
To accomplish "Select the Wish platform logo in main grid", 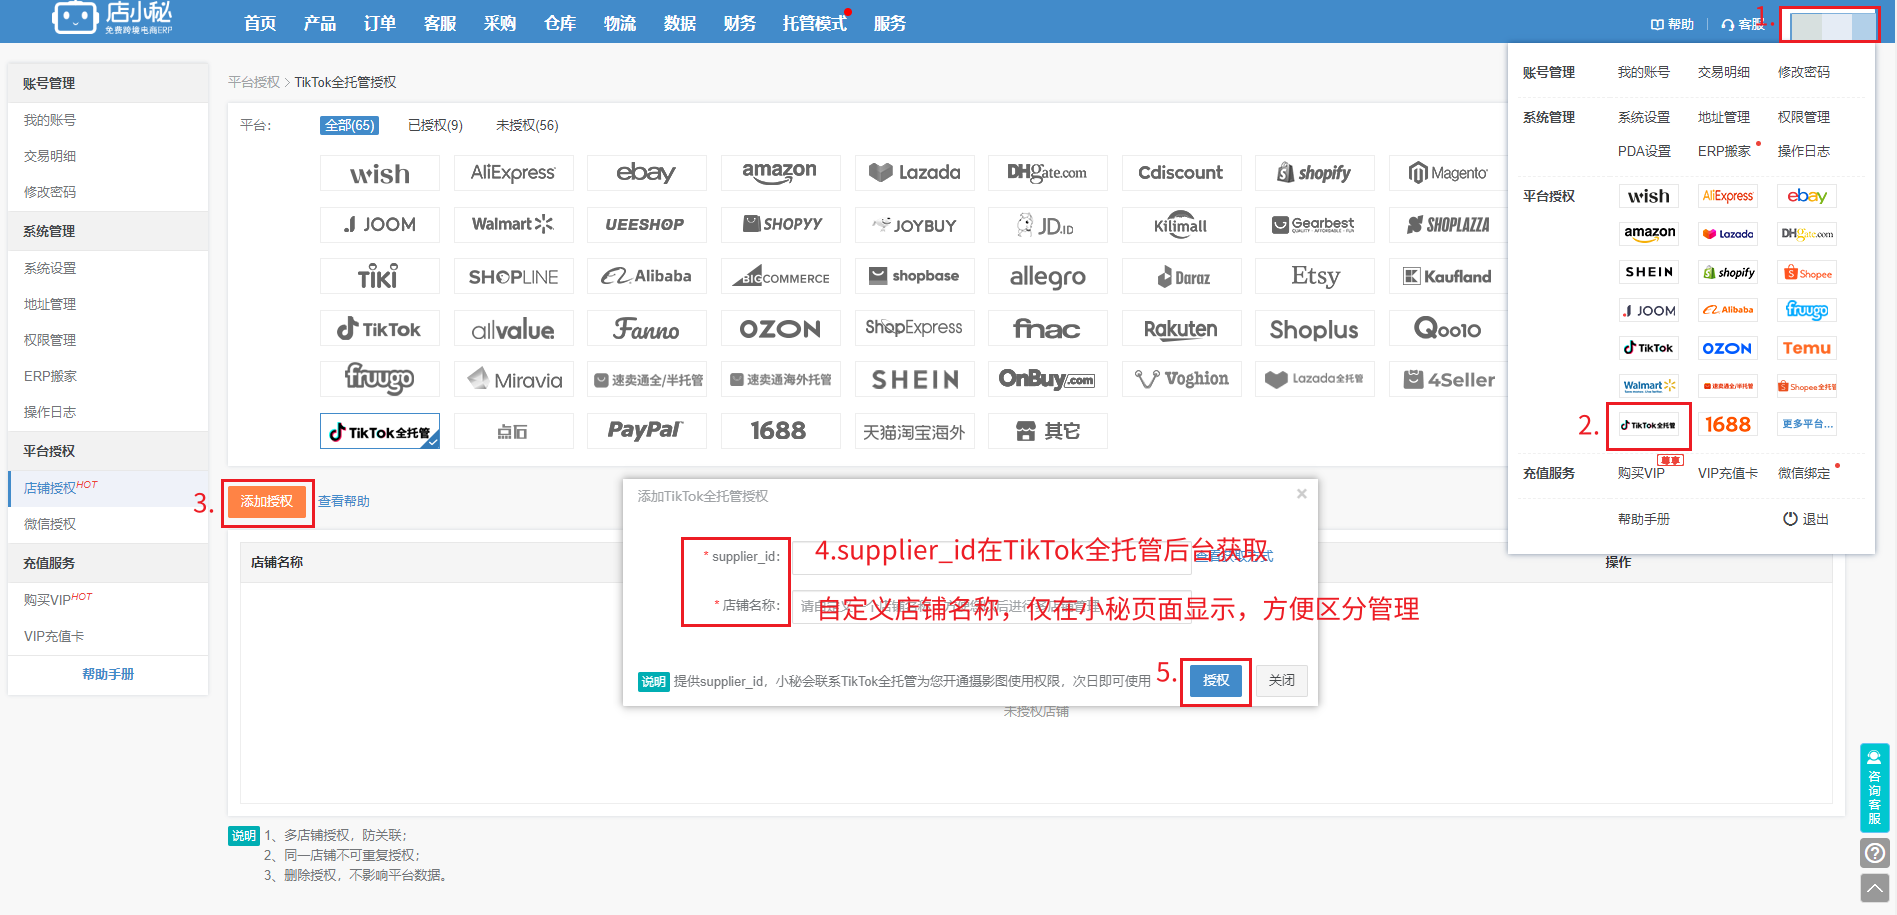I will 380,173.
